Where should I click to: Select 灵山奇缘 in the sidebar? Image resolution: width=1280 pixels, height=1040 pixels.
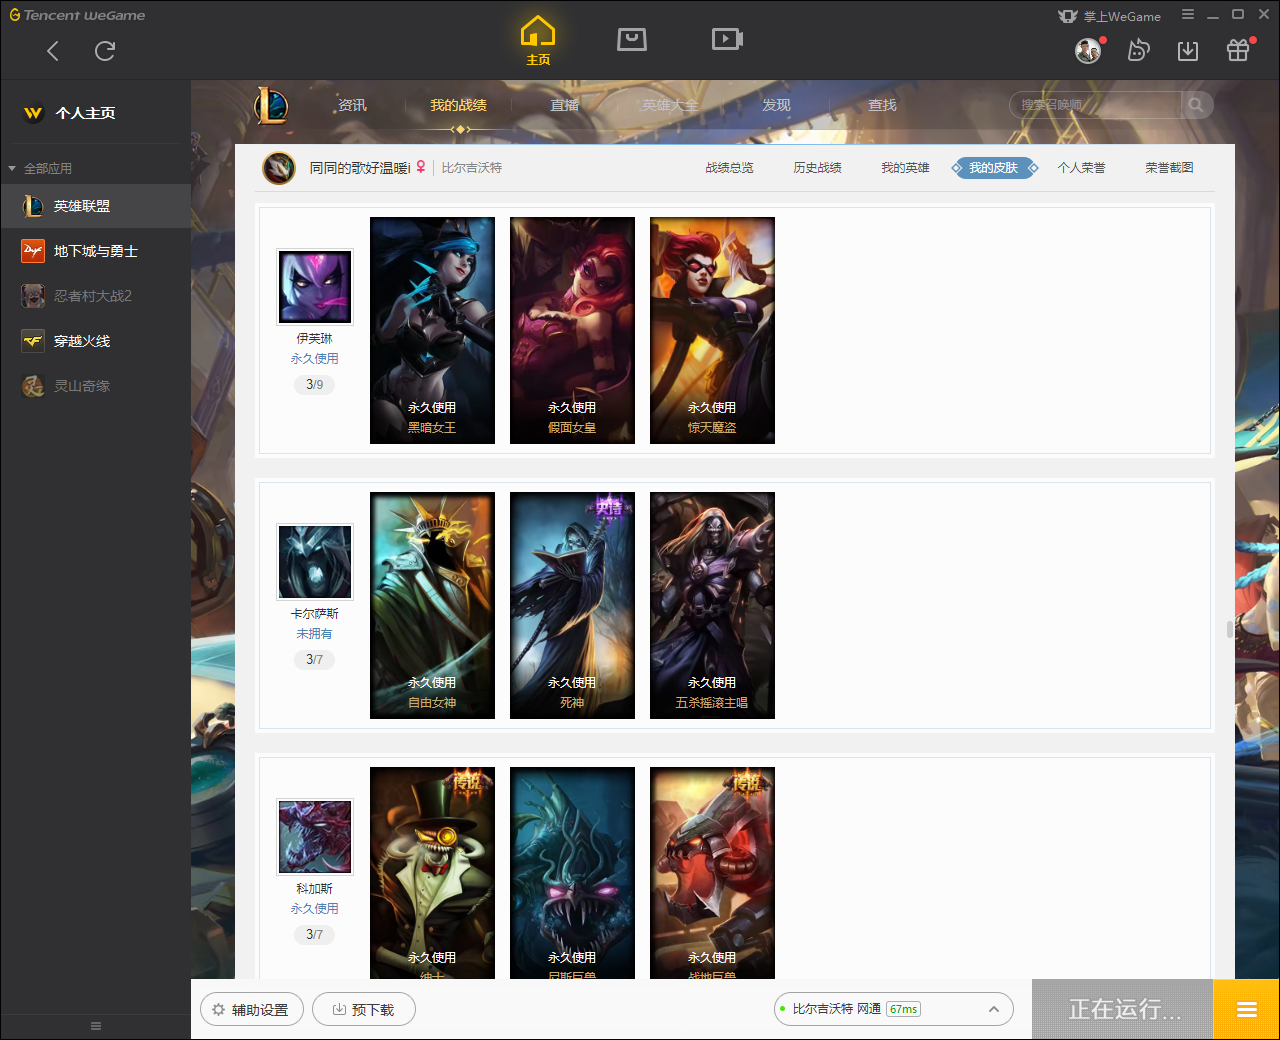[x=95, y=386]
